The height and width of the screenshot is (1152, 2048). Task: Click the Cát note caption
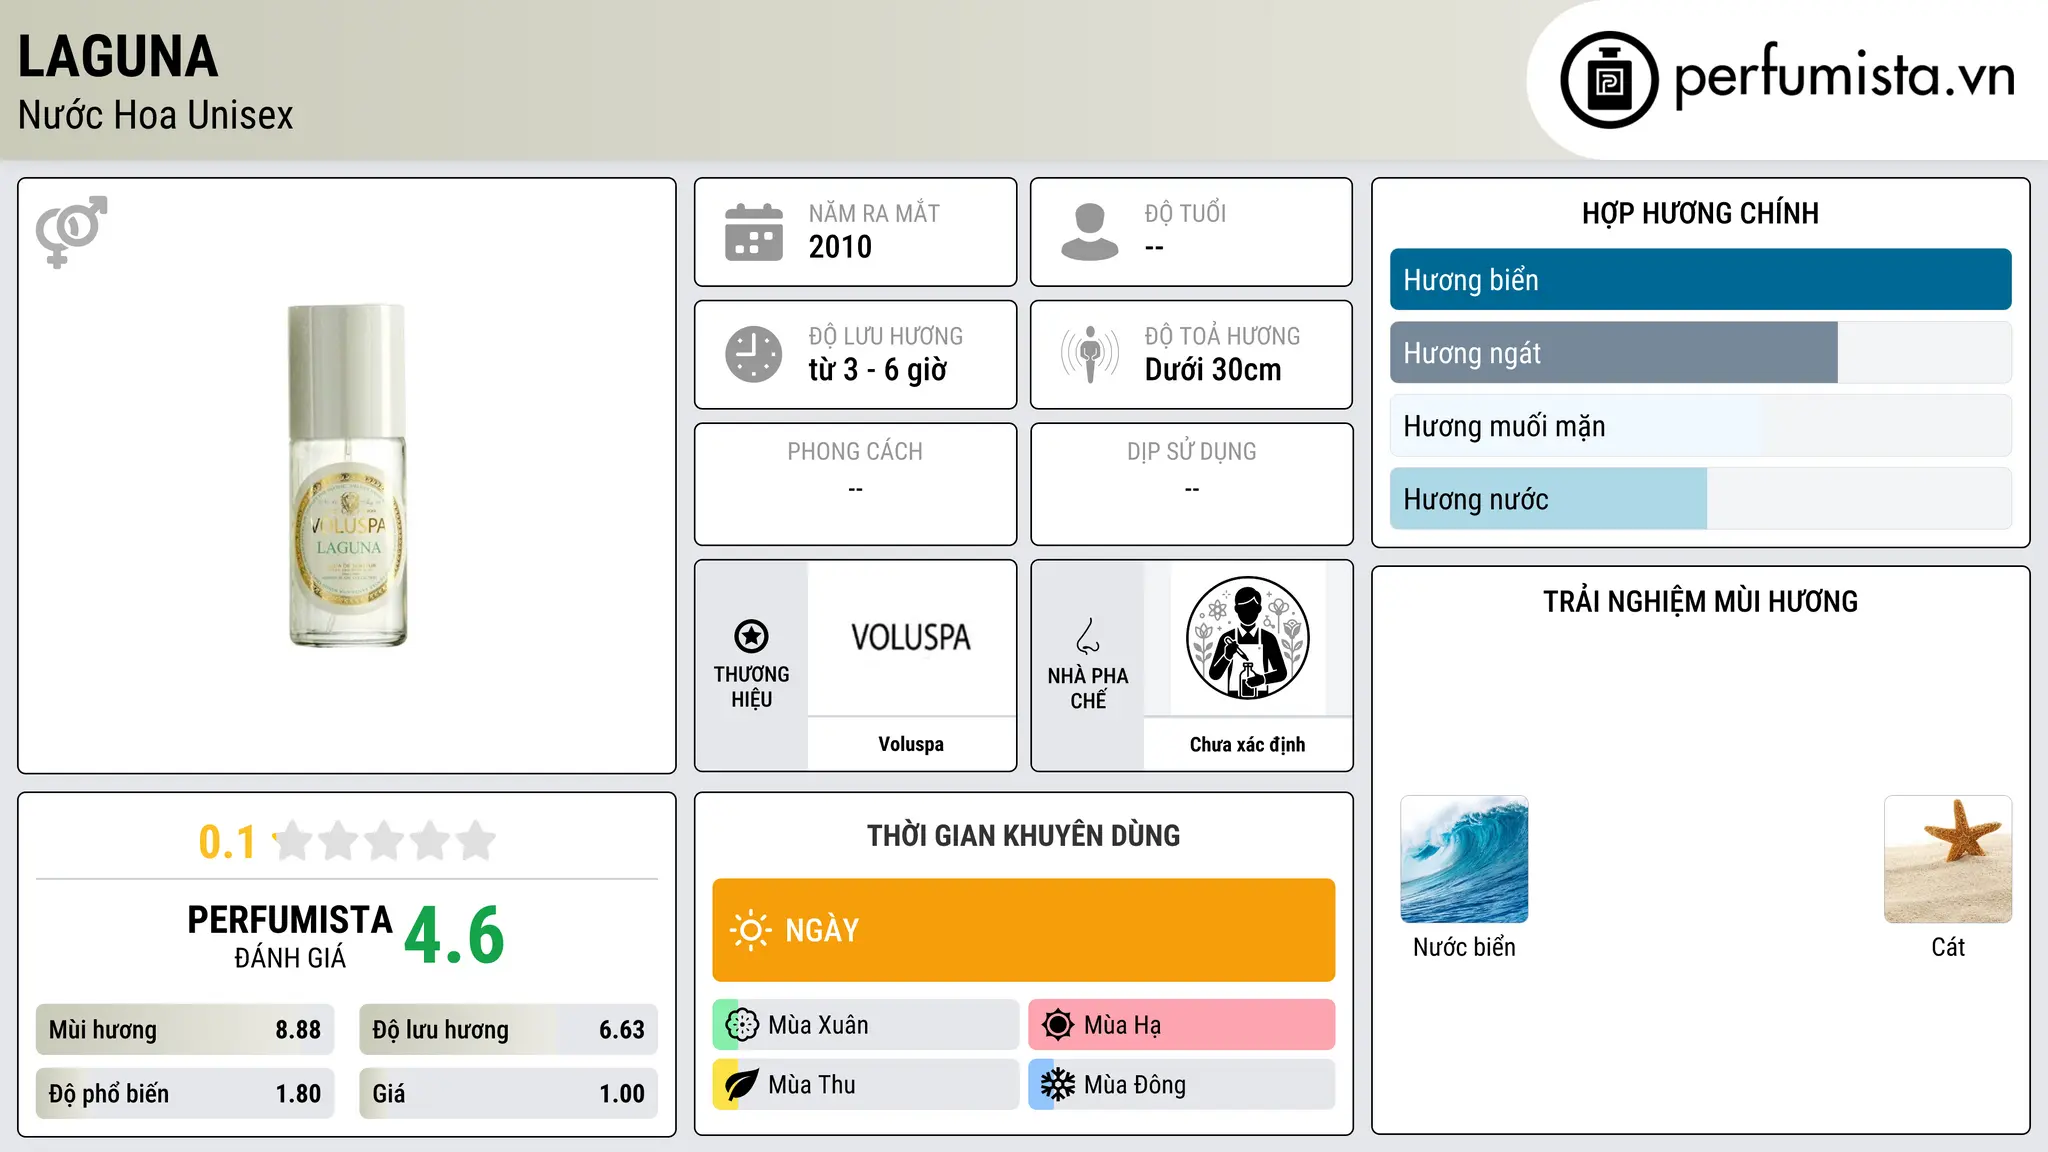pos(1948,947)
